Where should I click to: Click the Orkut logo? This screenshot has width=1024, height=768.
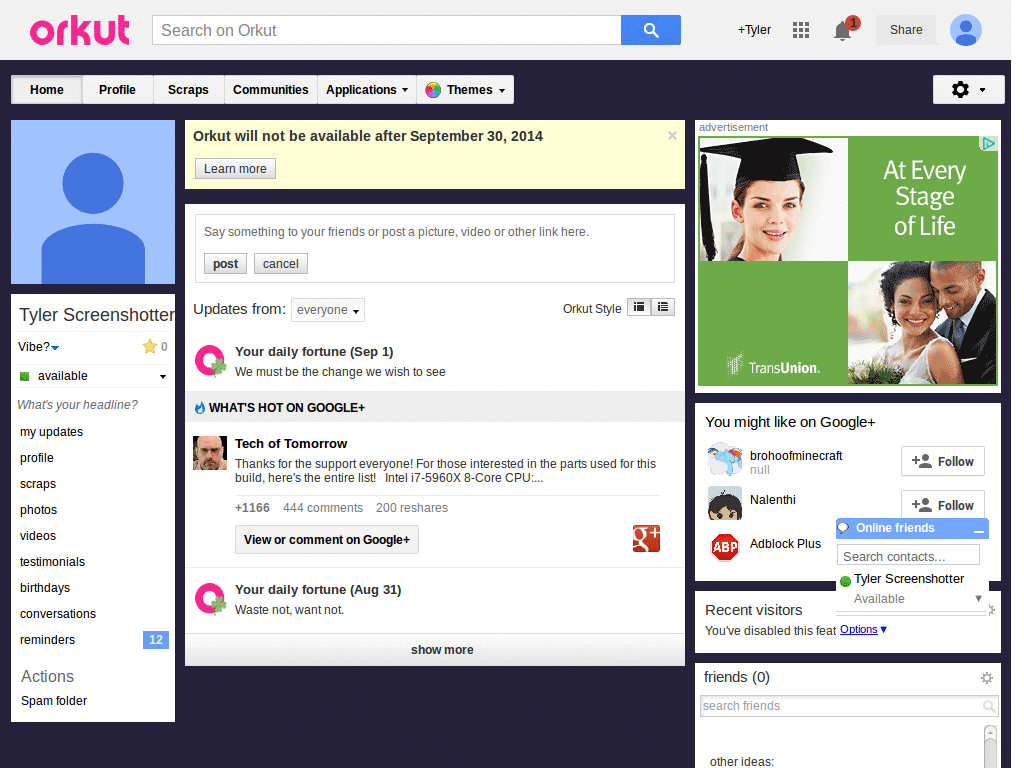(x=80, y=31)
